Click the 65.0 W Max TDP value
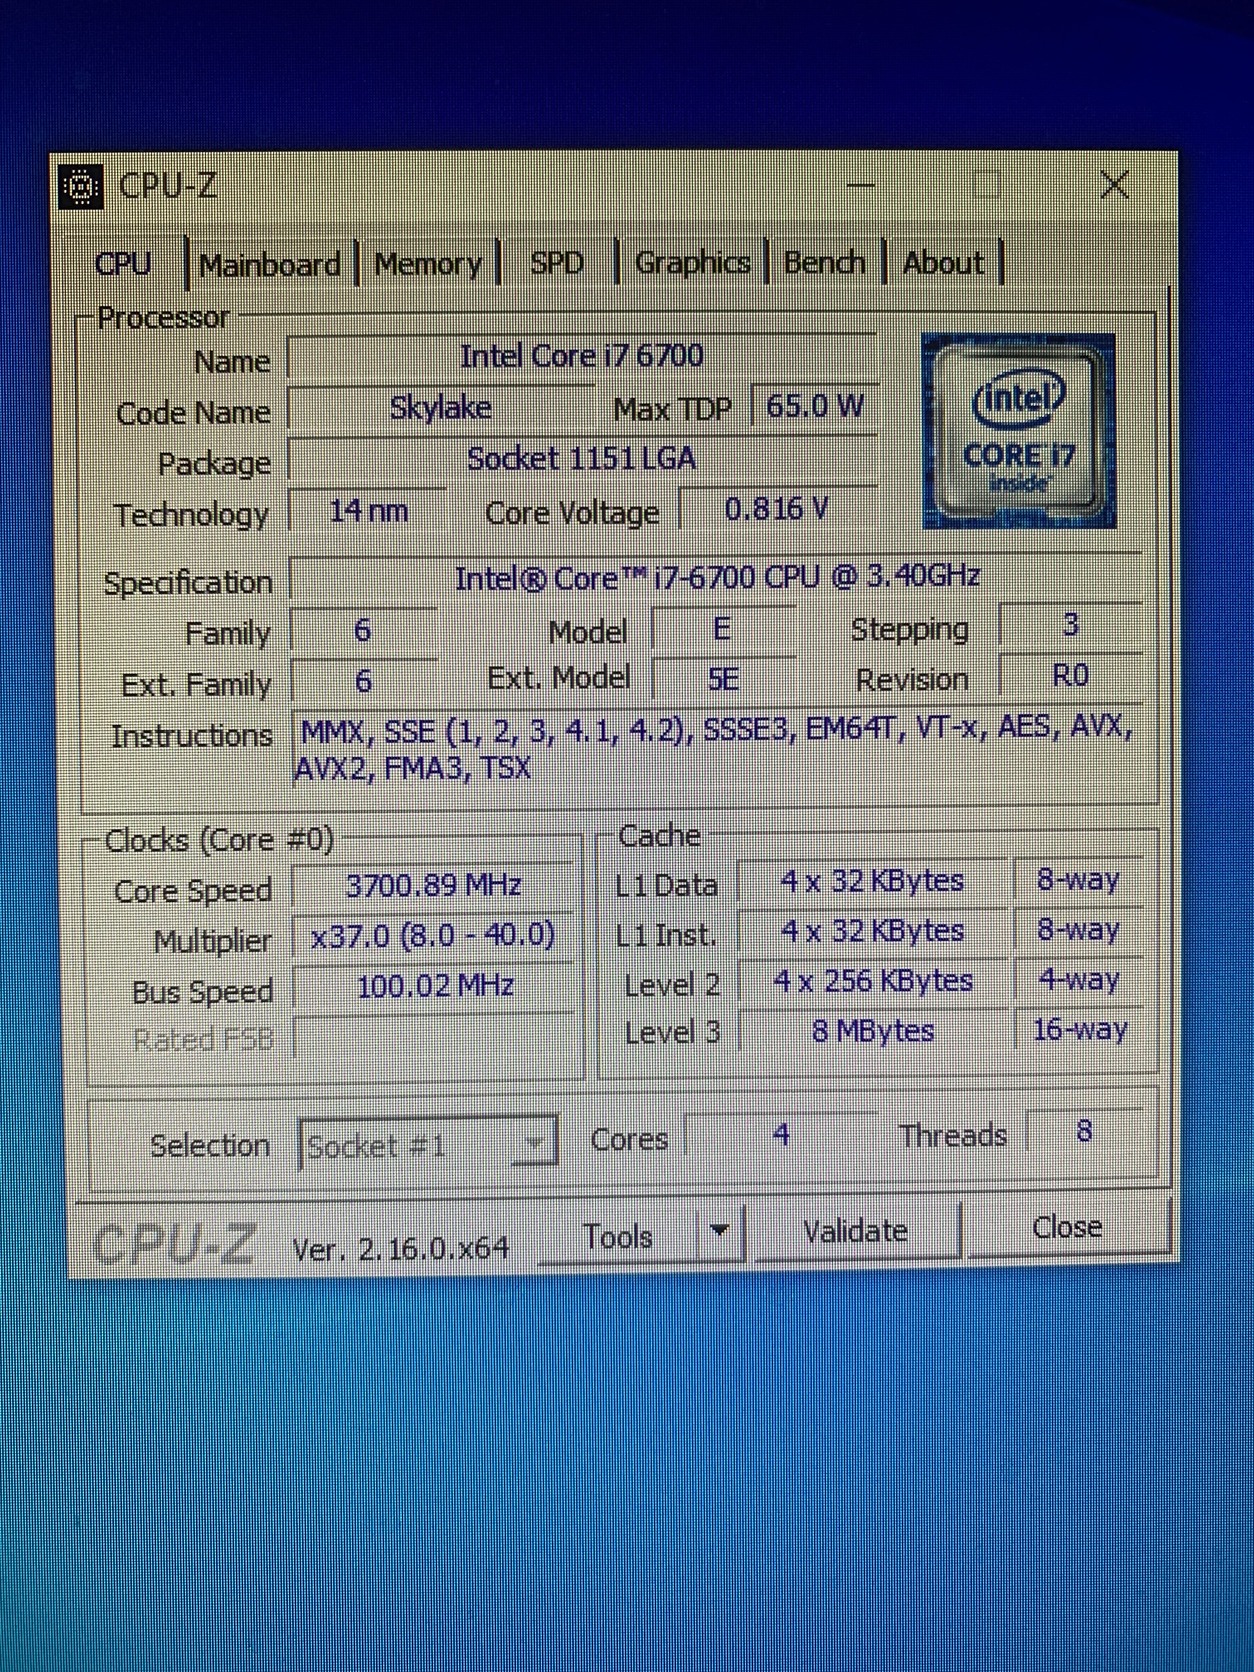 815,406
